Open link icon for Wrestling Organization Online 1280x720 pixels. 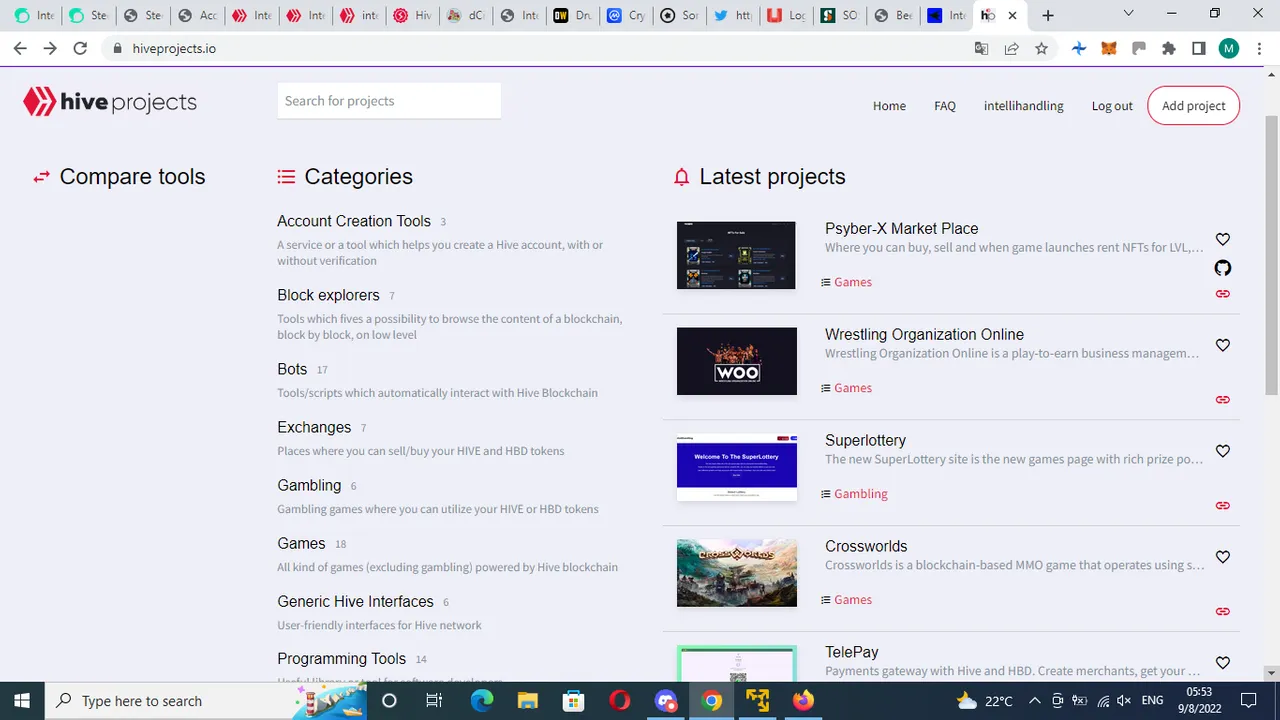pos(1222,400)
